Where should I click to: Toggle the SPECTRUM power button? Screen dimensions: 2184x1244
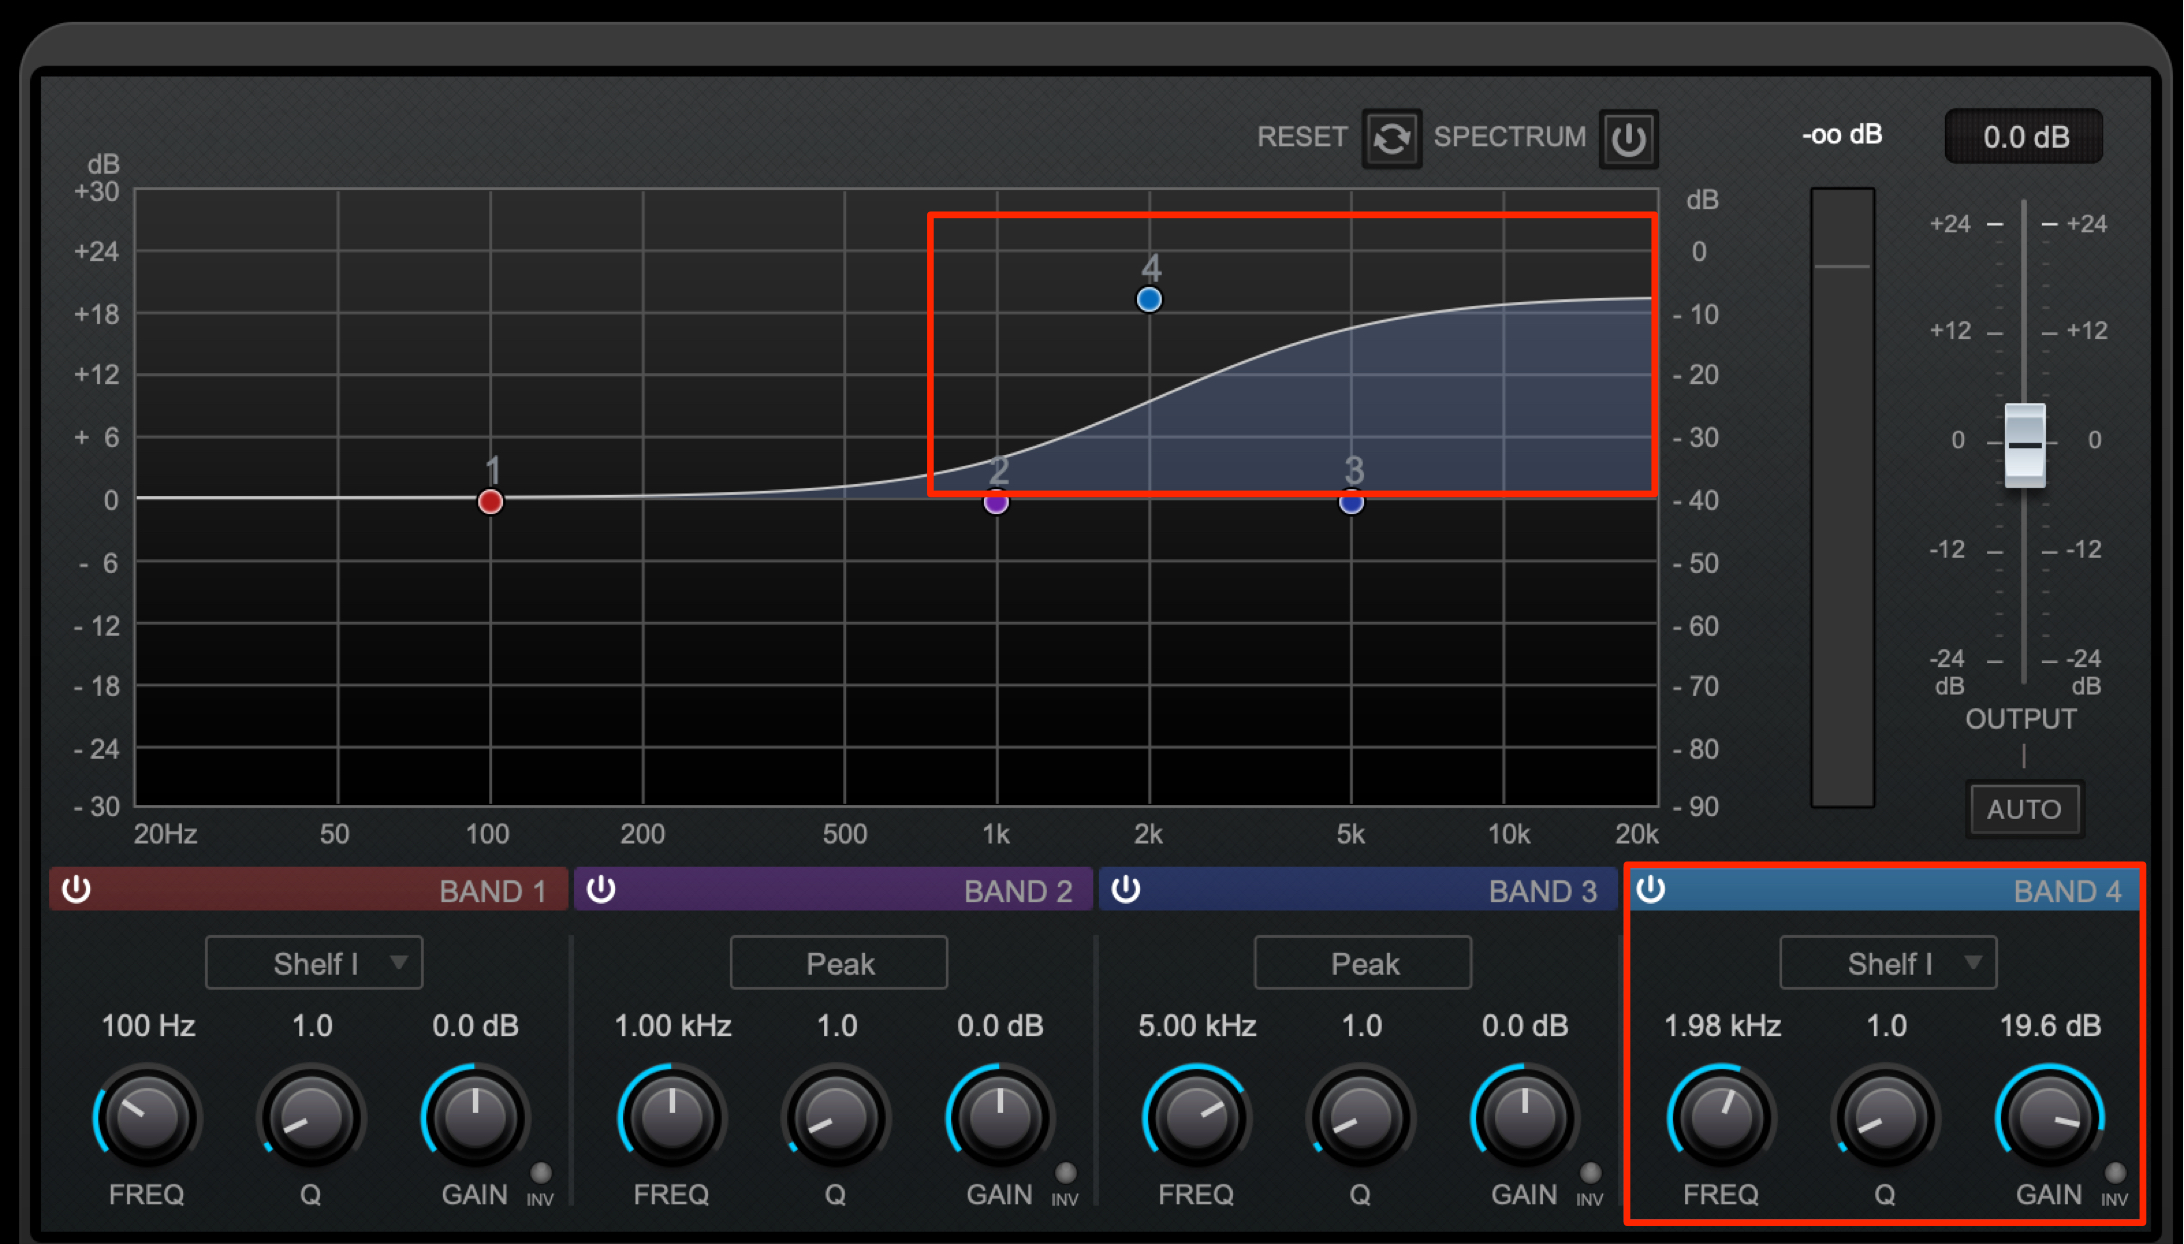tap(1628, 138)
